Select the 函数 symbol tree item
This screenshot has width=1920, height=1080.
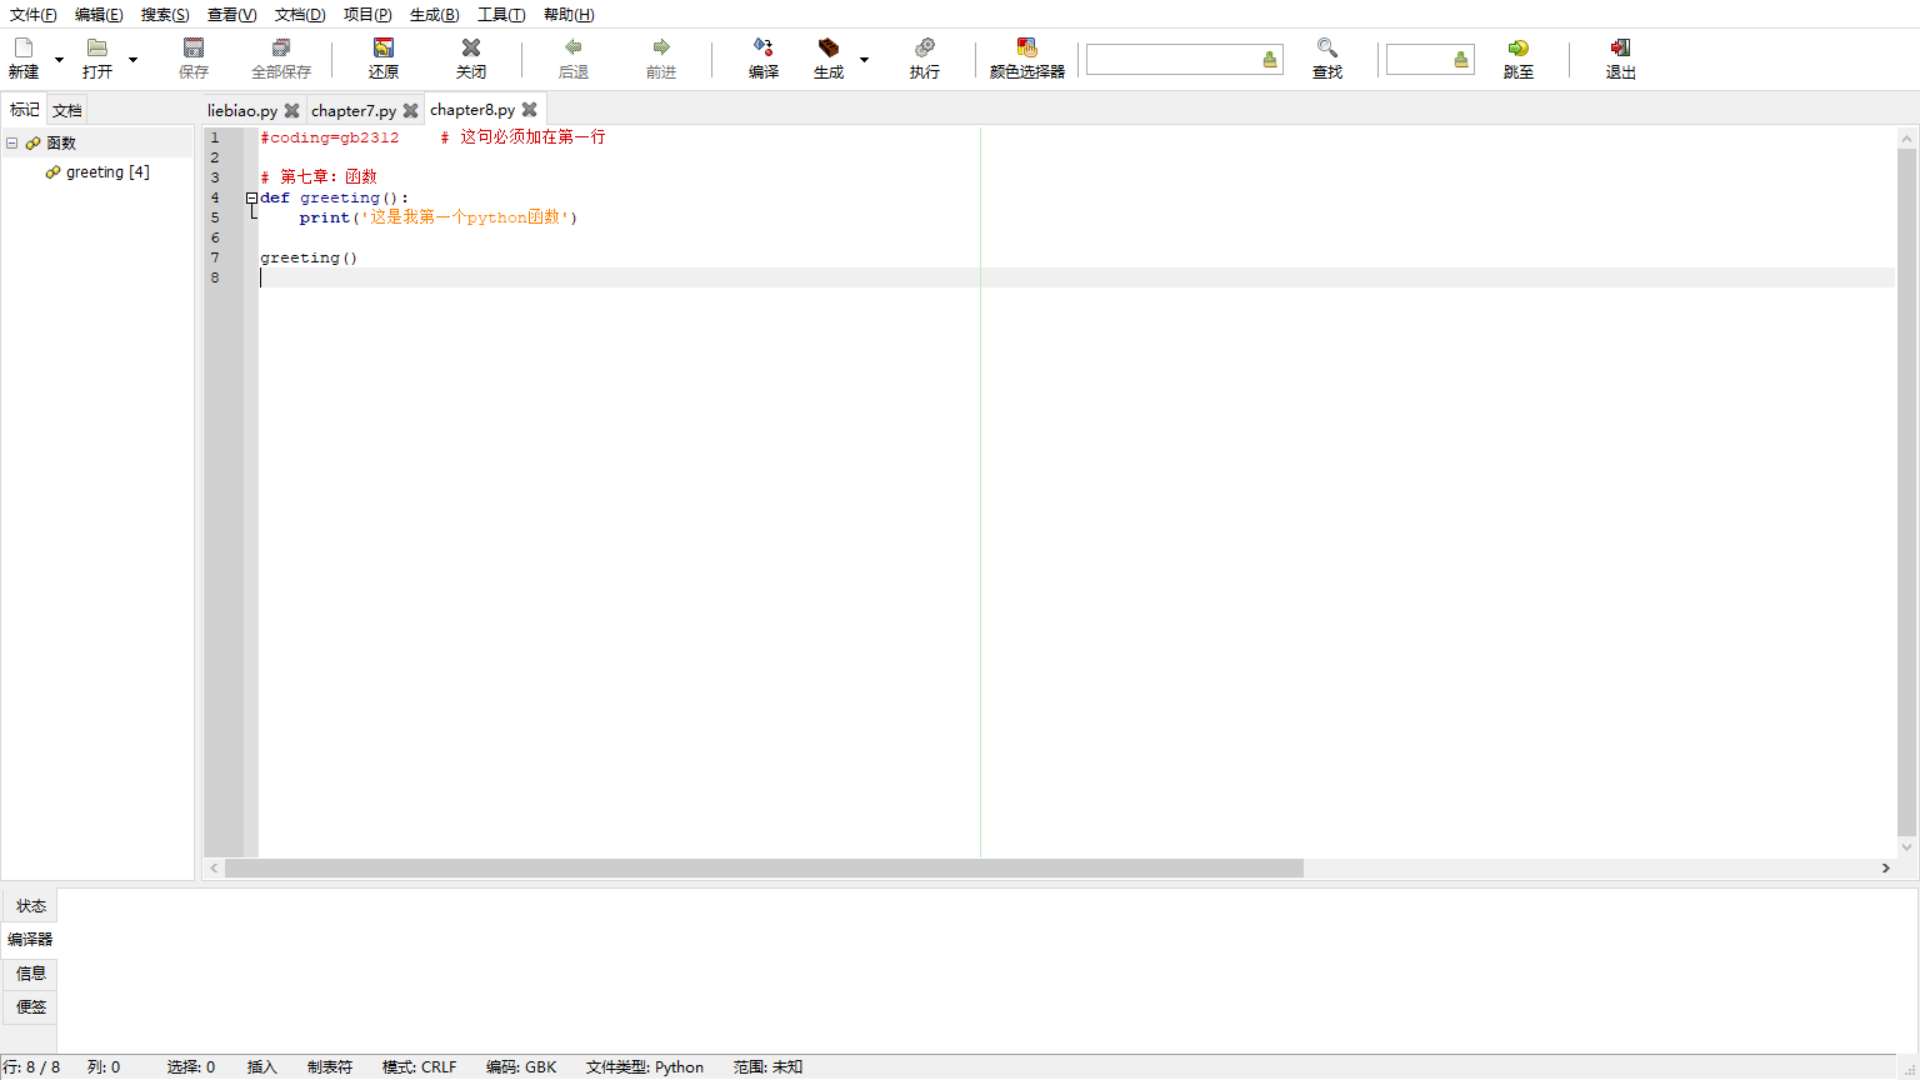pos(61,143)
